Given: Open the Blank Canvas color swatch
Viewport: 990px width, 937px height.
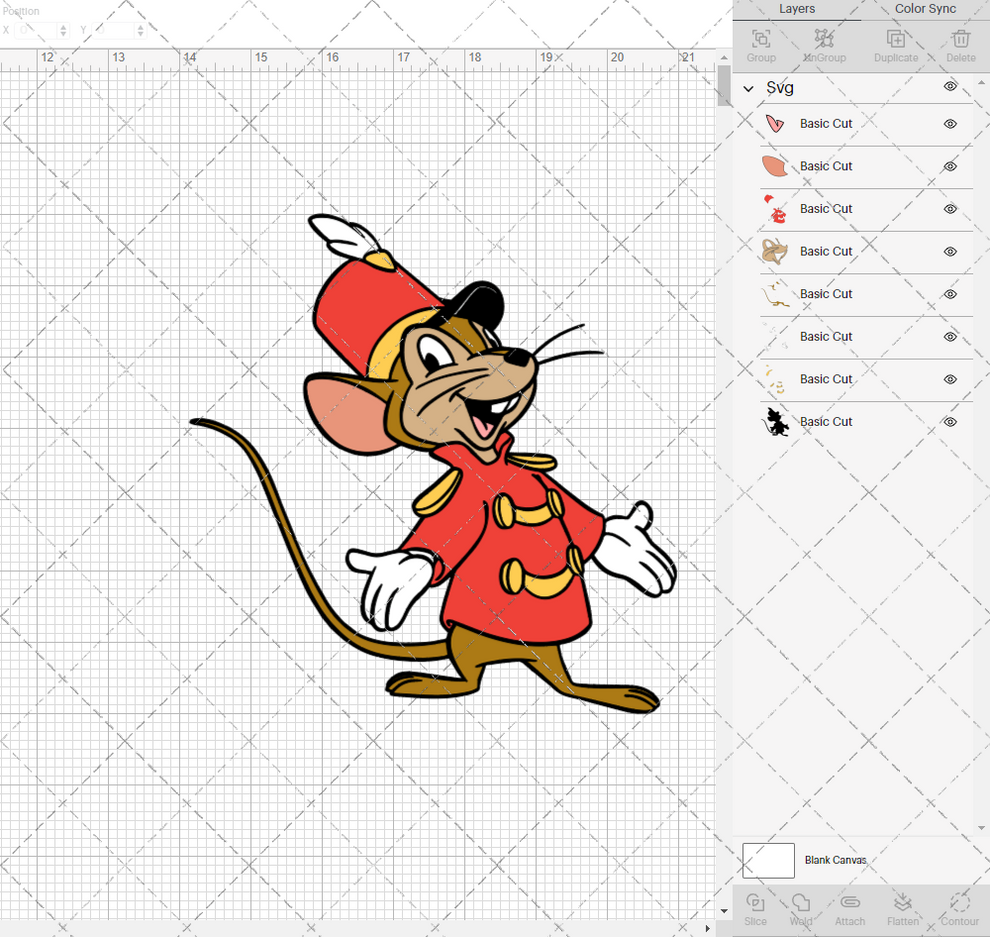Looking at the screenshot, I should (x=768, y=860).
